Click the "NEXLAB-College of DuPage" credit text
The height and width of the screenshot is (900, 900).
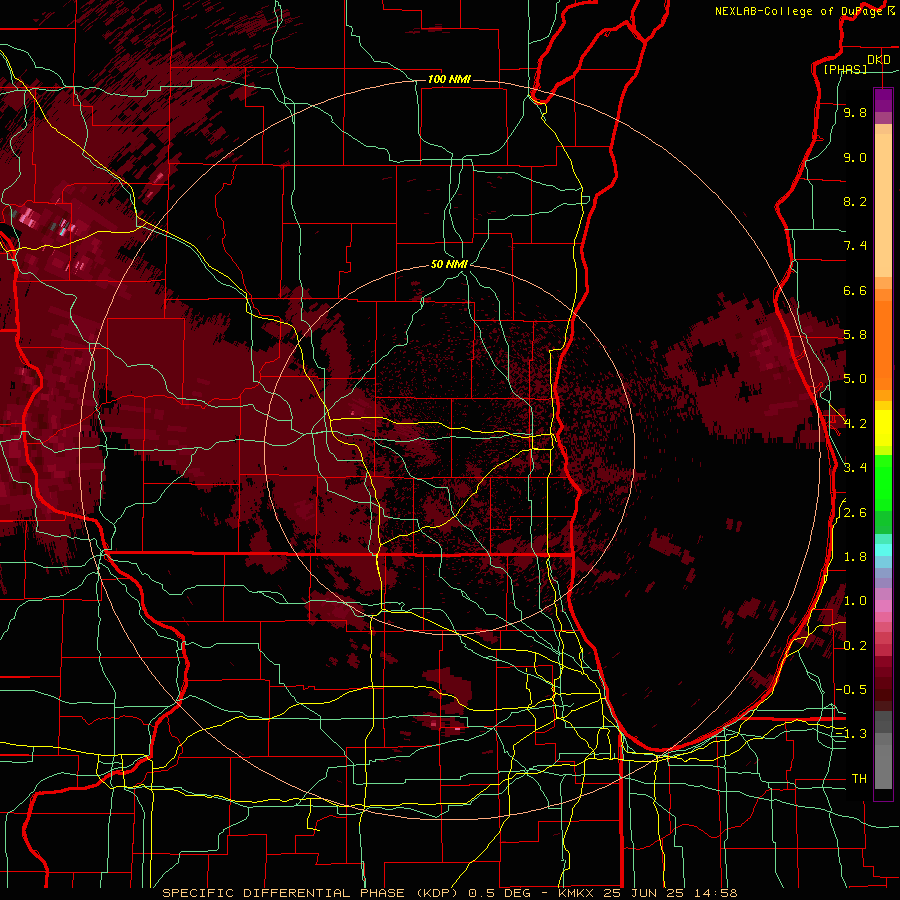798,11
